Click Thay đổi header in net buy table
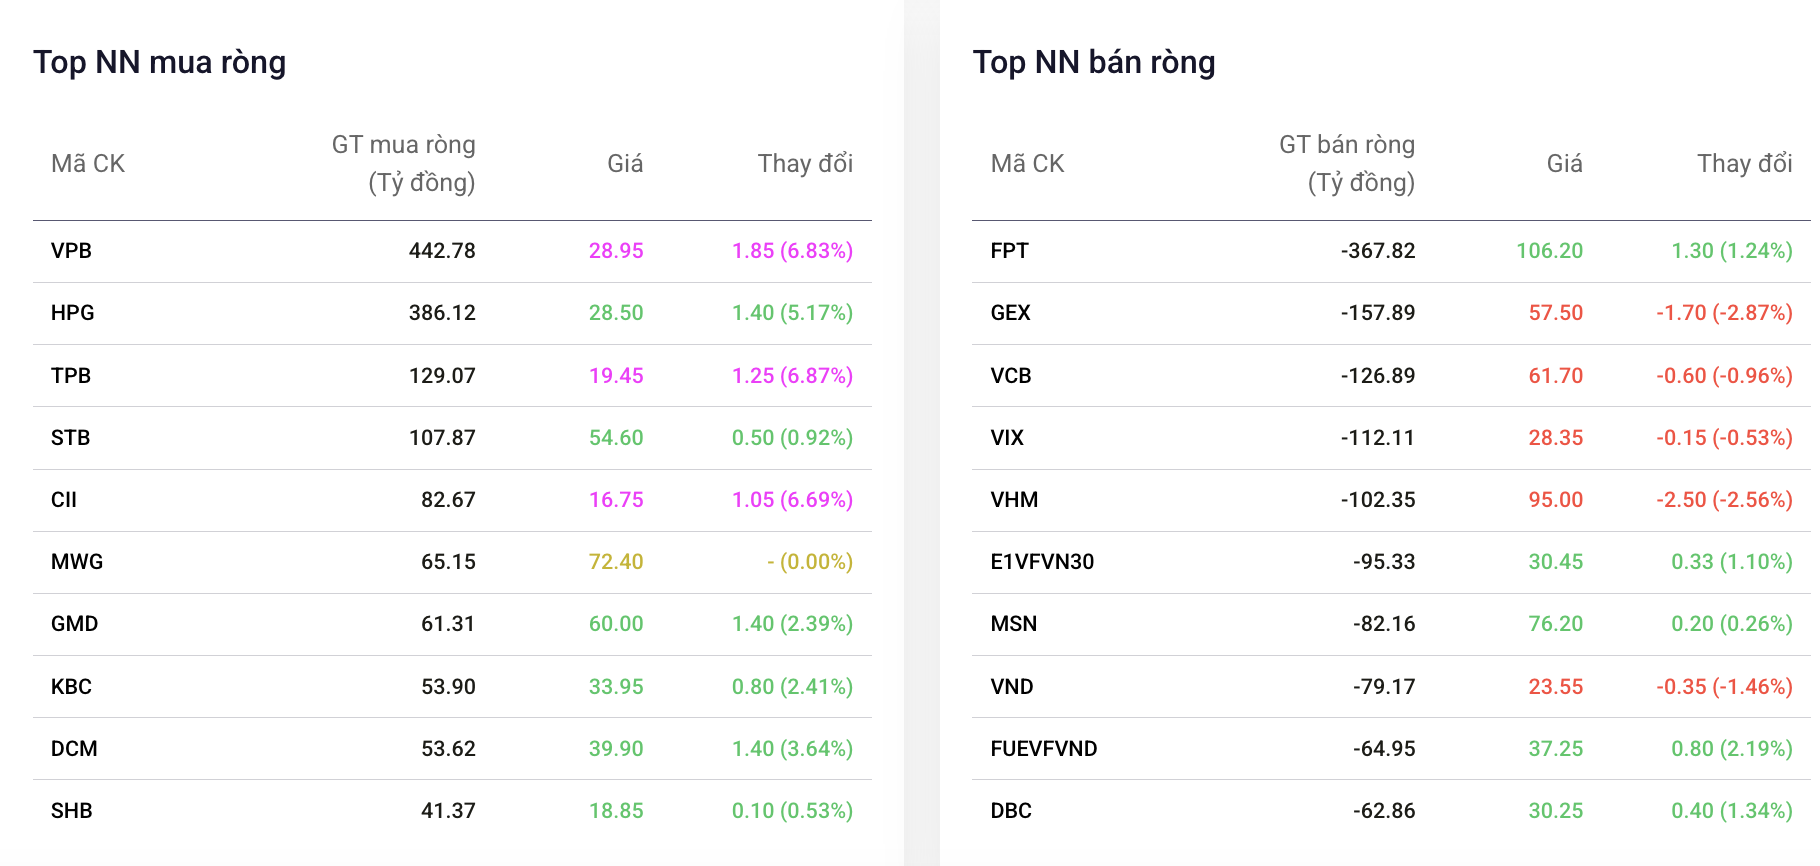This screenshot has height=866, width=1820. coord(805,164)
